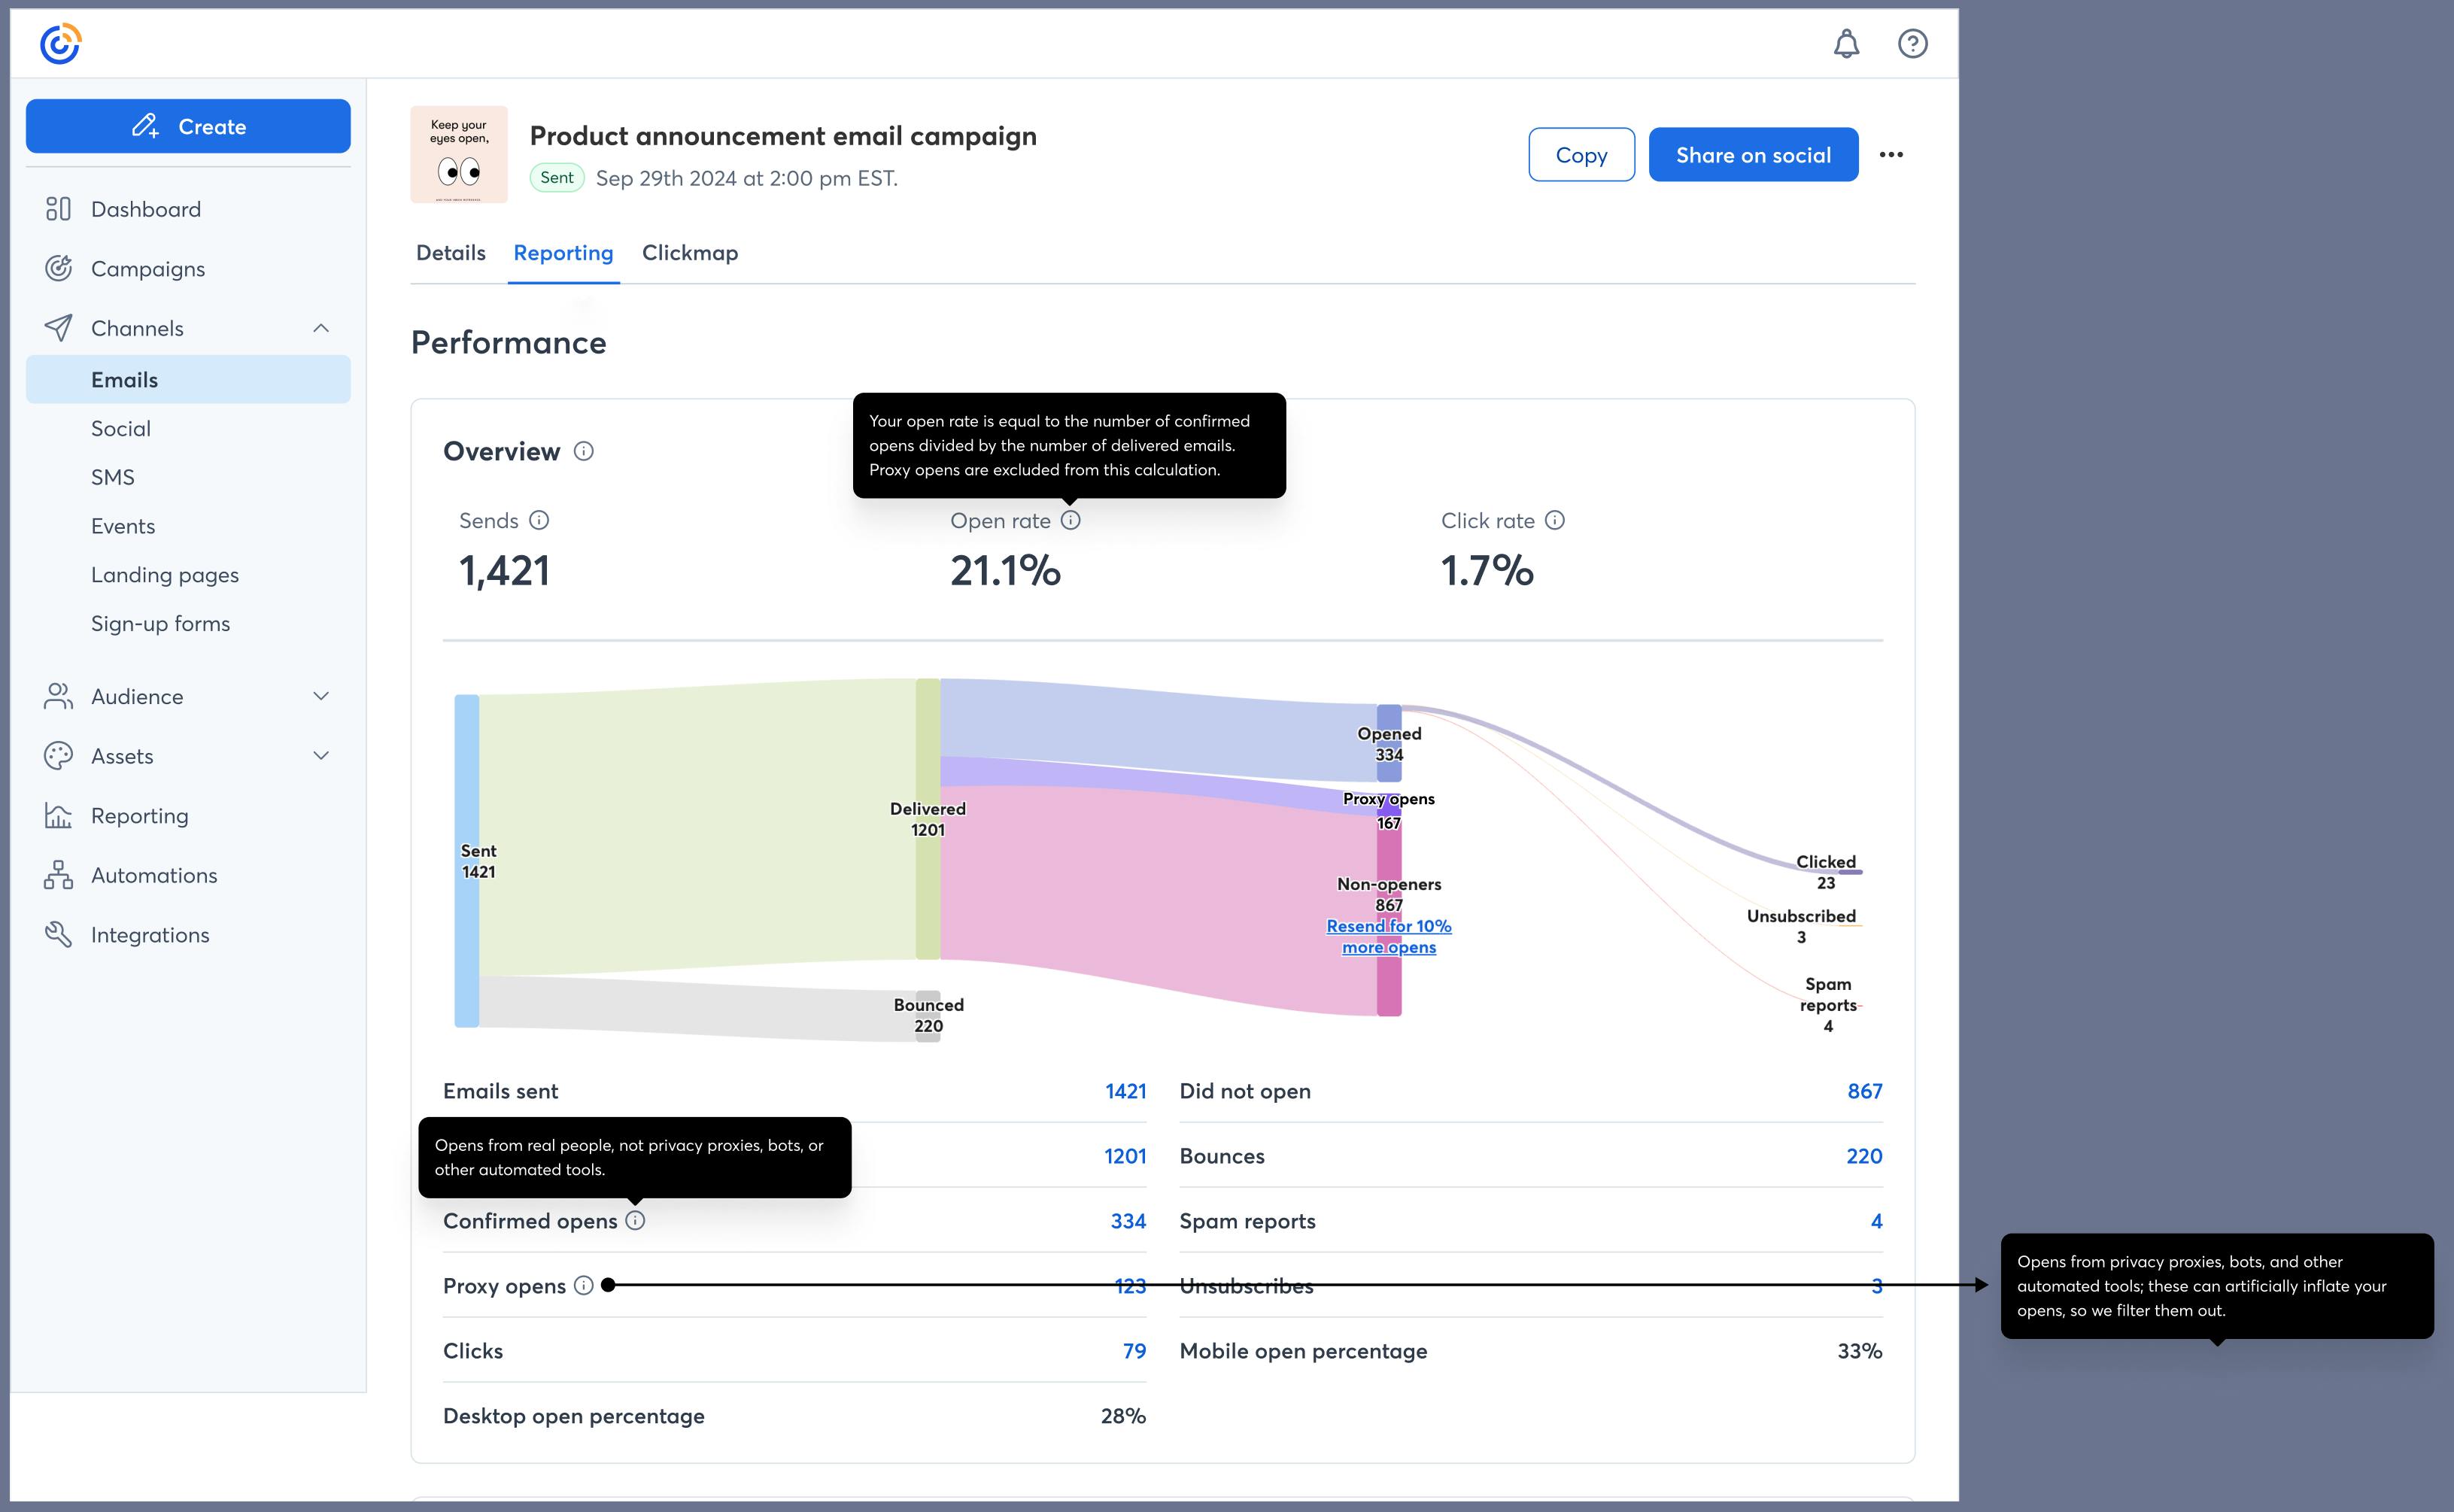Screen dimensions: 2454x1512
Task: Click the notifications bell icon
Action: [x=1846, y=44]
